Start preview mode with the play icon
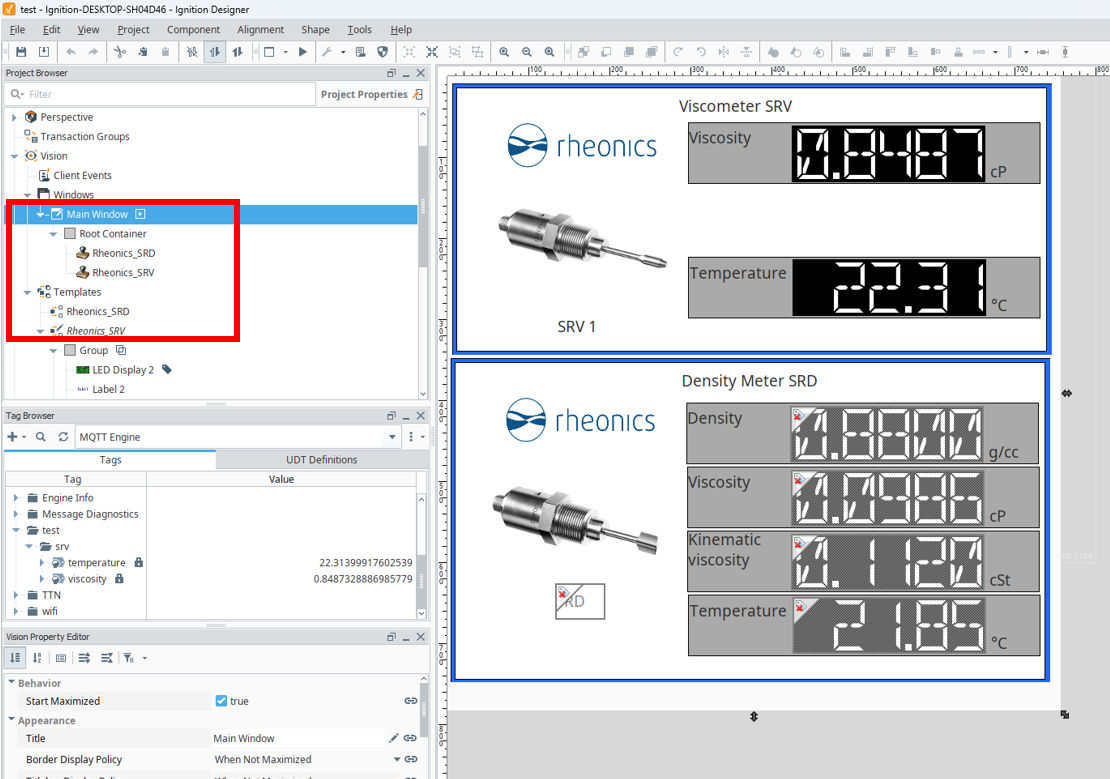 [303, 52]
